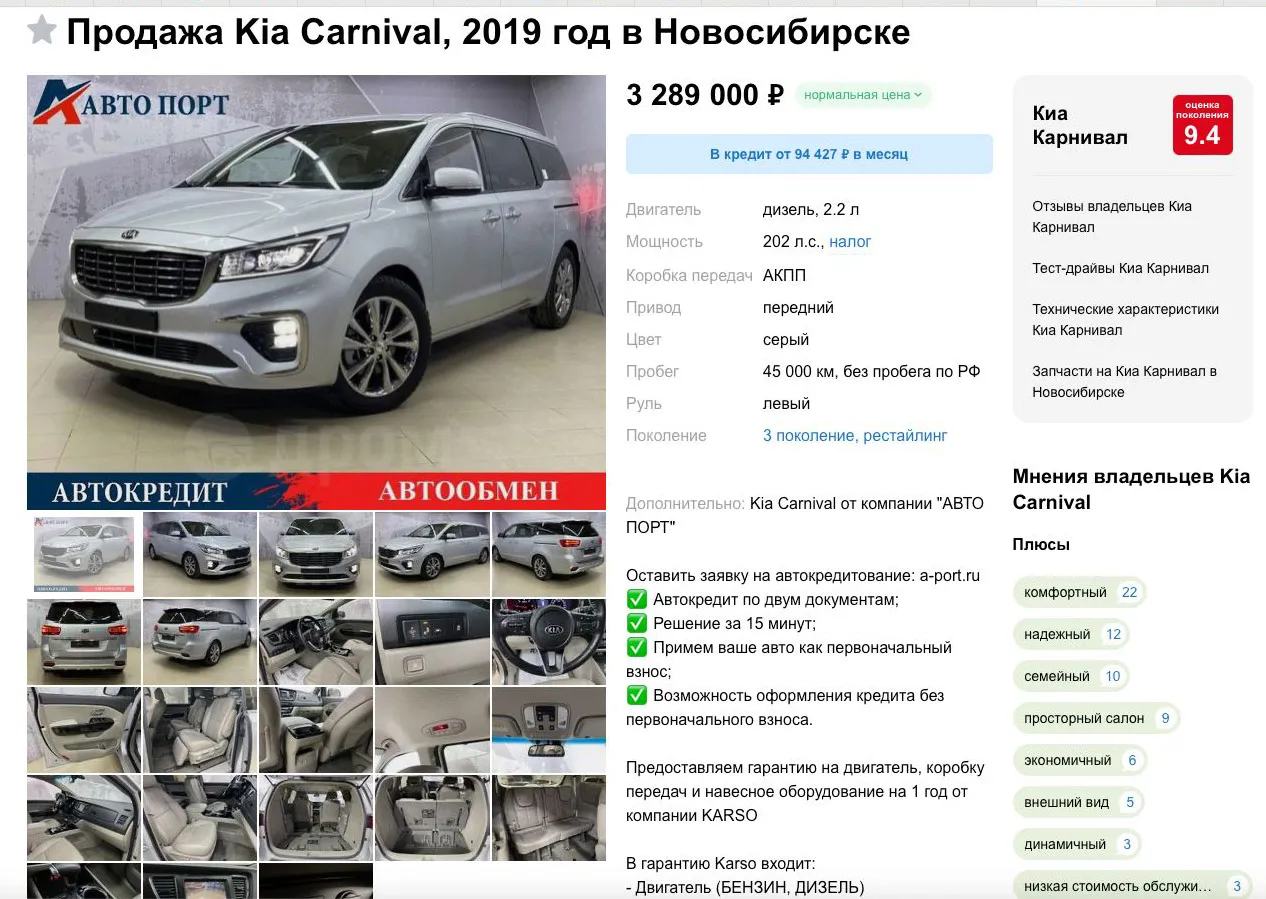
Task: Click the Авто Порт logo on photo
Action: coord(131,103)
